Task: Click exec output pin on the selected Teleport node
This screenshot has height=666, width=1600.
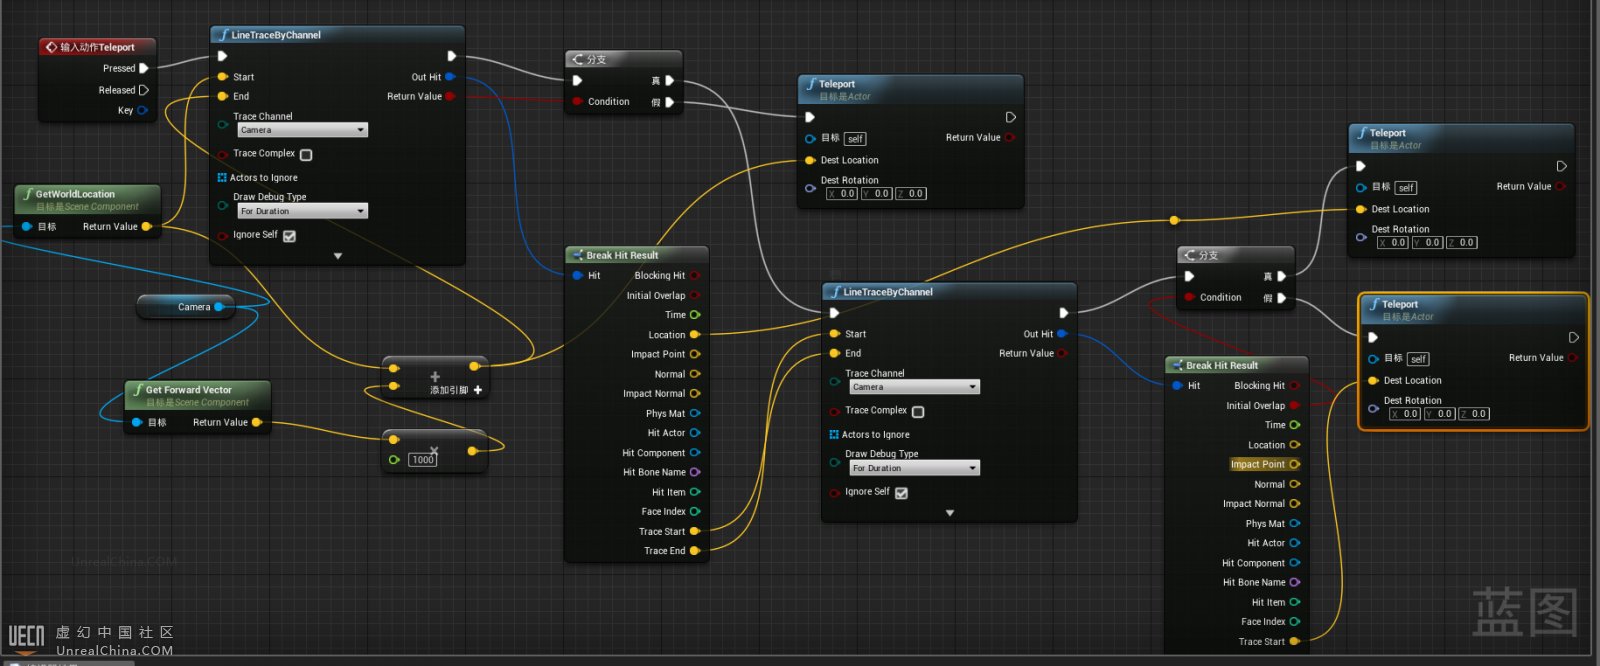Action: pyautogui.click(x=1573, y=338)
